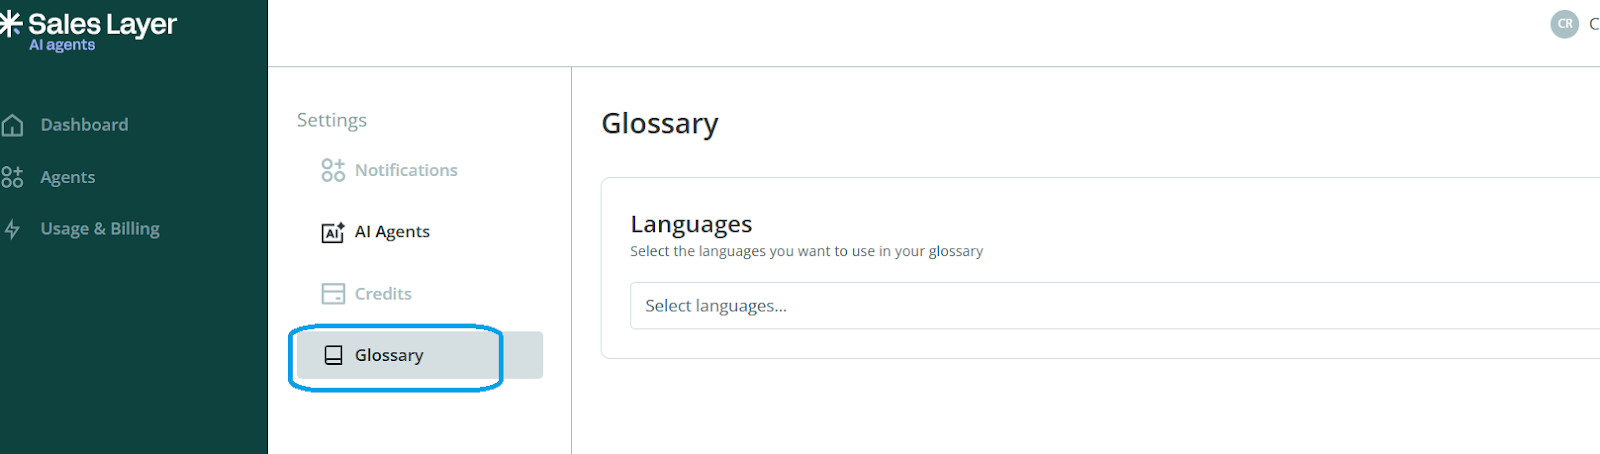This screenshot has height=454, width=1600.
Task: Click the AI Agents sparkle icon
Action: coord(333,232)
